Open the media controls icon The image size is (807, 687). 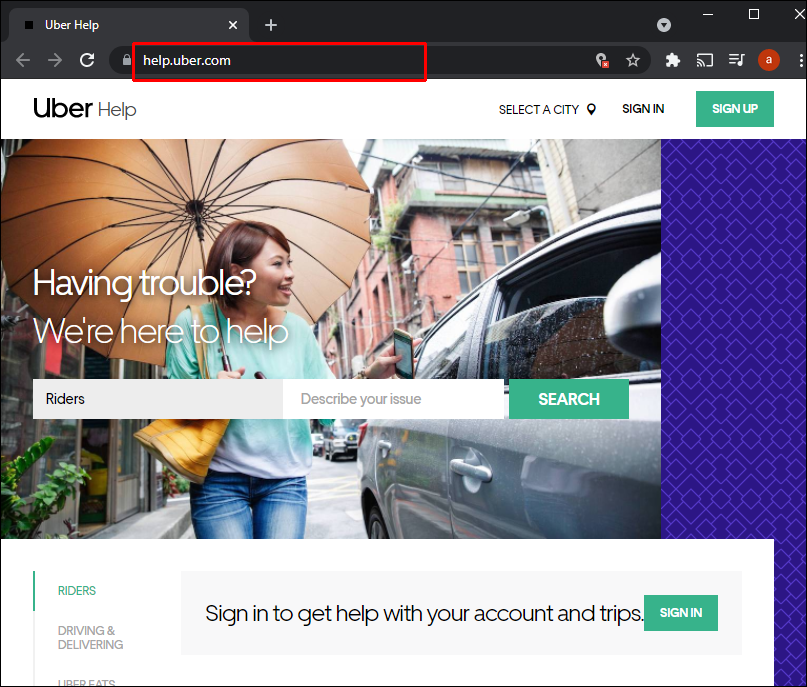[x=736, y=60]
